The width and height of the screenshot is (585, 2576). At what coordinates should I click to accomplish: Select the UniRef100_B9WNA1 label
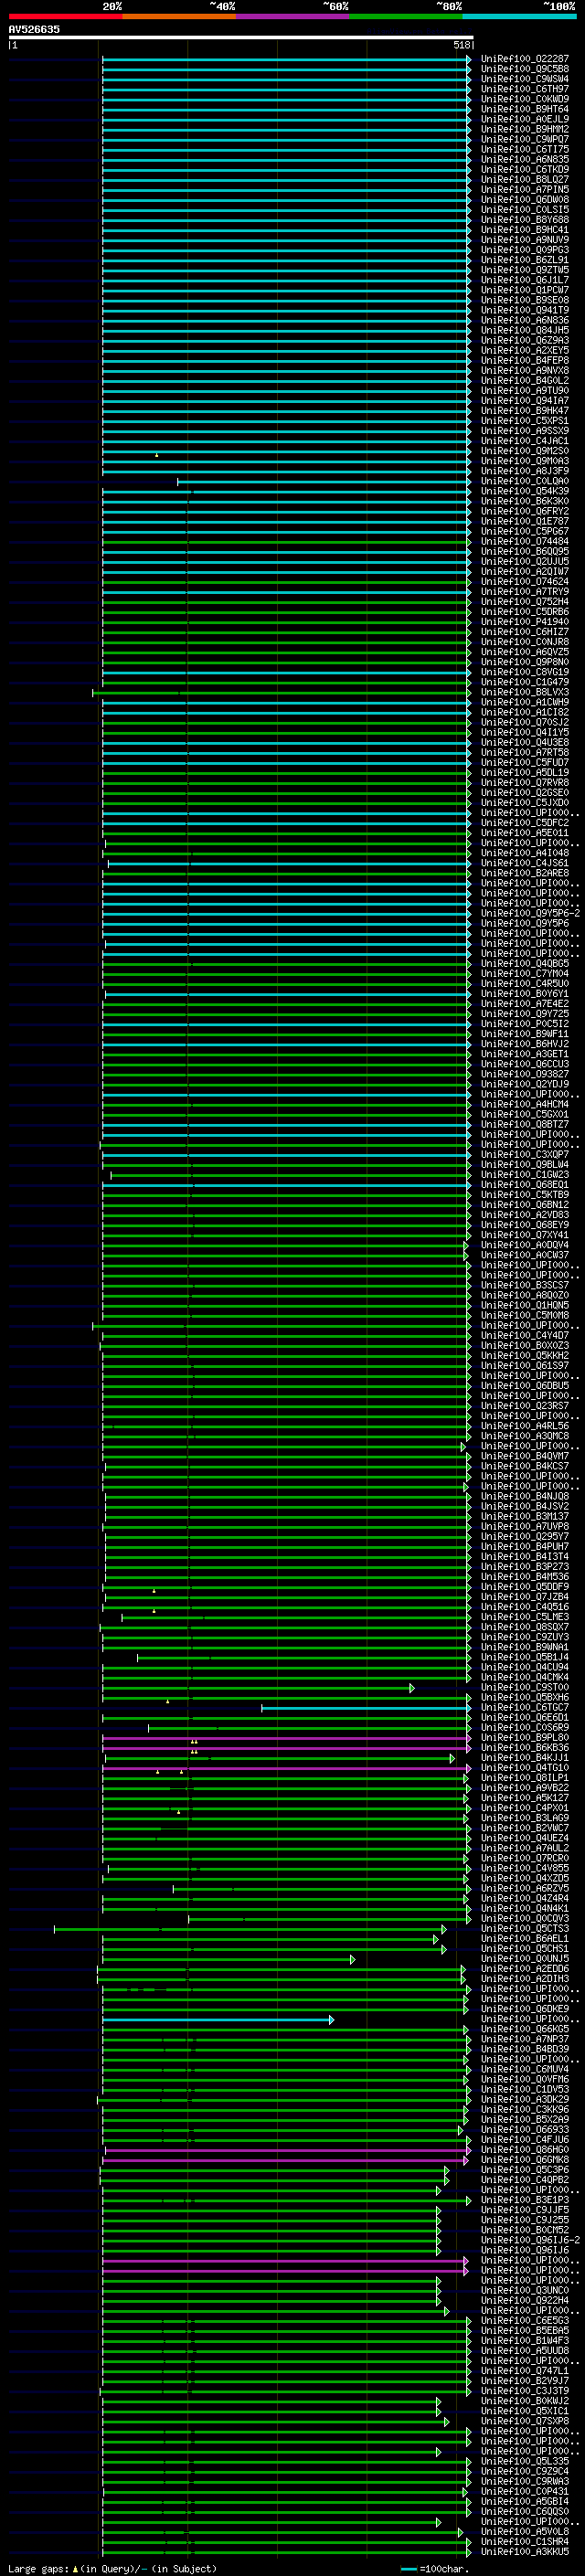click(524, 1648)
